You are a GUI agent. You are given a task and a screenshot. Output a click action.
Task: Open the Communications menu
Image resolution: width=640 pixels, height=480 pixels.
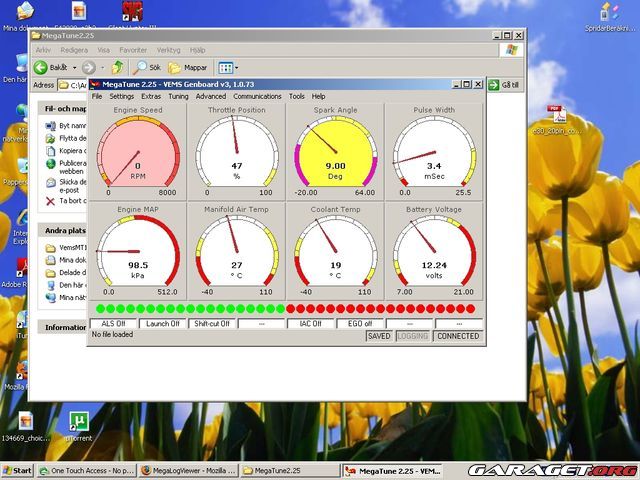(257, 96)
